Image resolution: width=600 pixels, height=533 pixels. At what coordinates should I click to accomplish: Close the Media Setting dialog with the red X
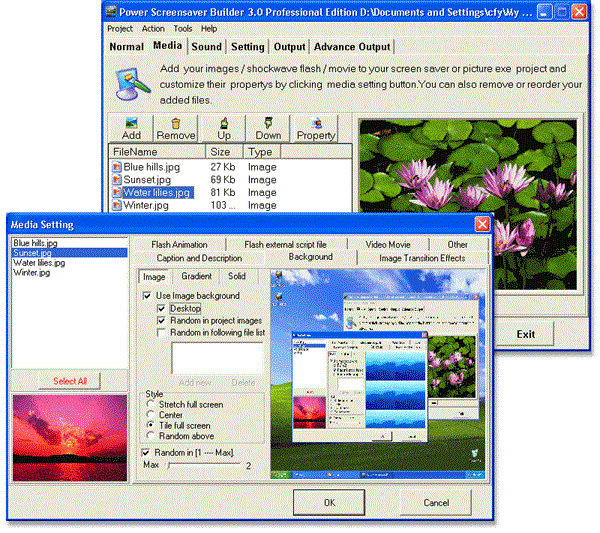tap(482, 224)
